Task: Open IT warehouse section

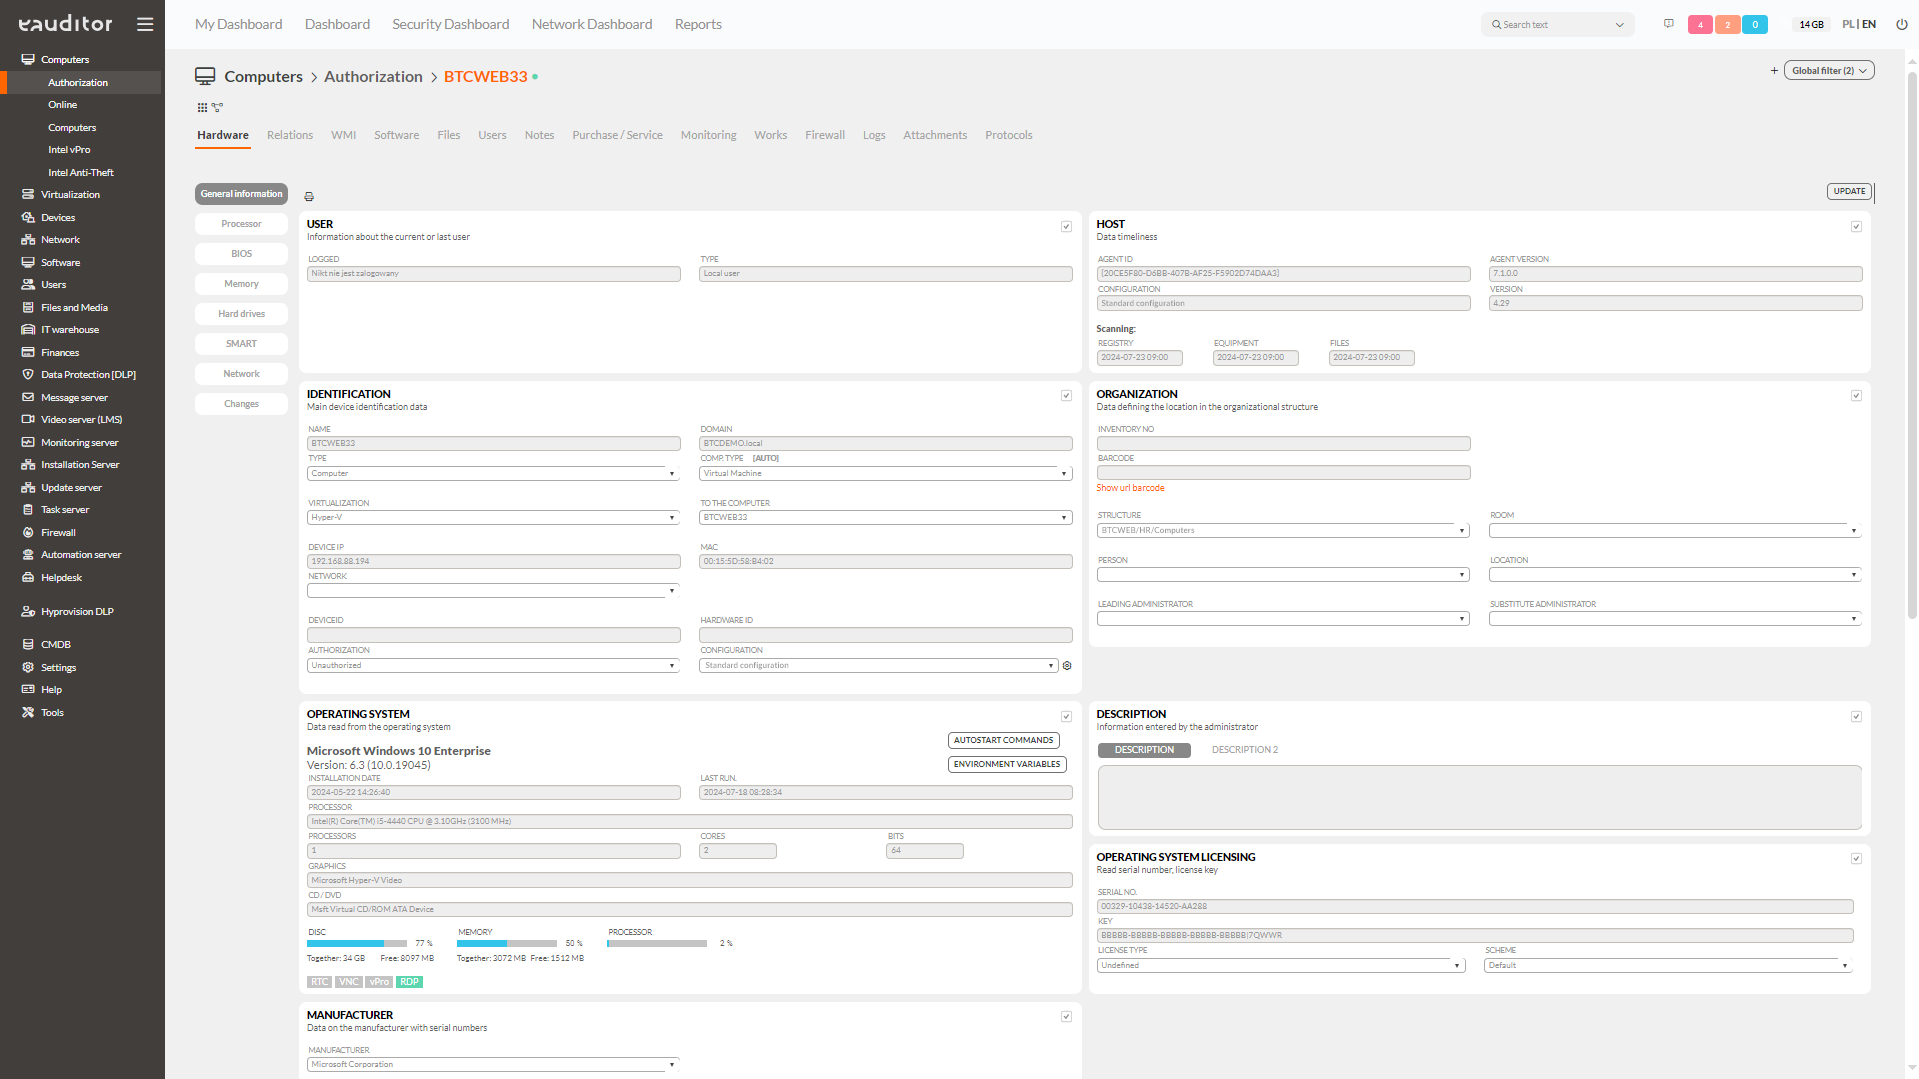Action: pyautogui.click(x=70, y=330)
